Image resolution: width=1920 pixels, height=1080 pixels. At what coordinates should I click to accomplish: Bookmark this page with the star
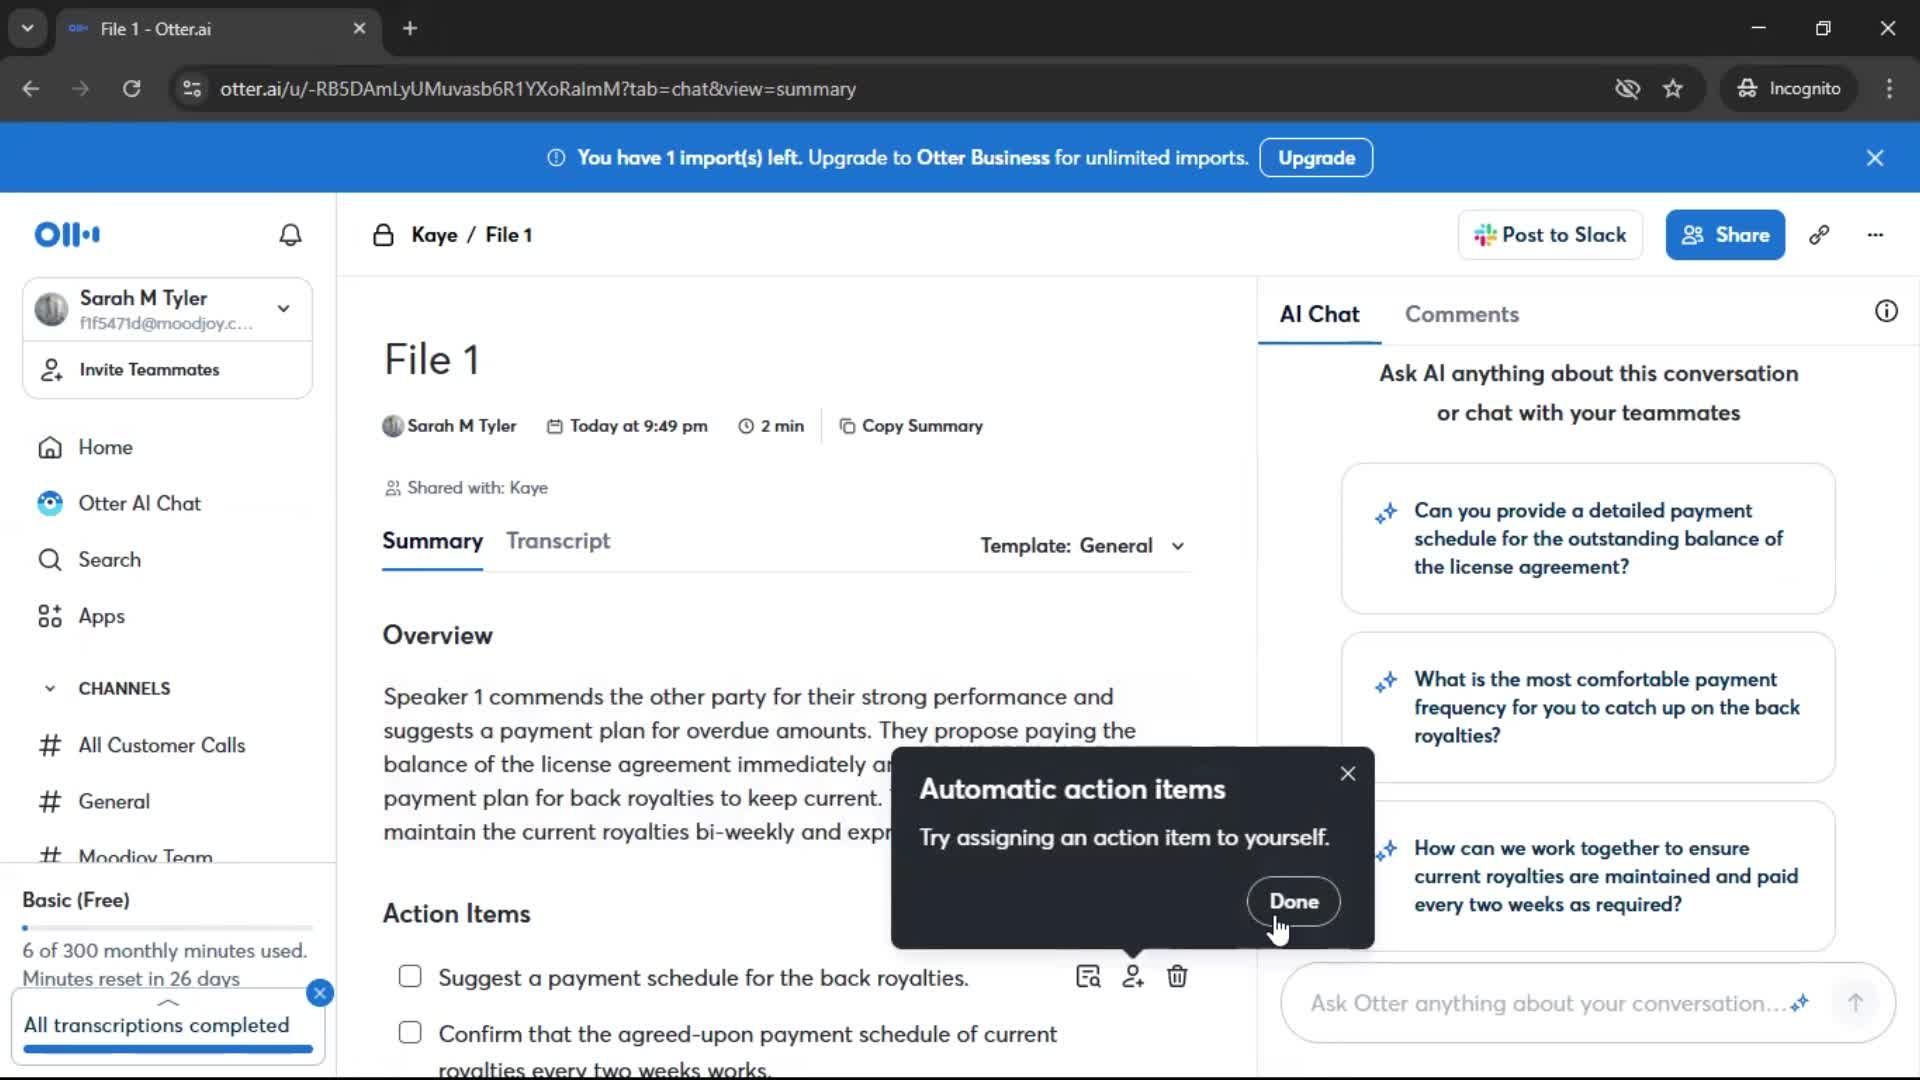pos(1673,89)
